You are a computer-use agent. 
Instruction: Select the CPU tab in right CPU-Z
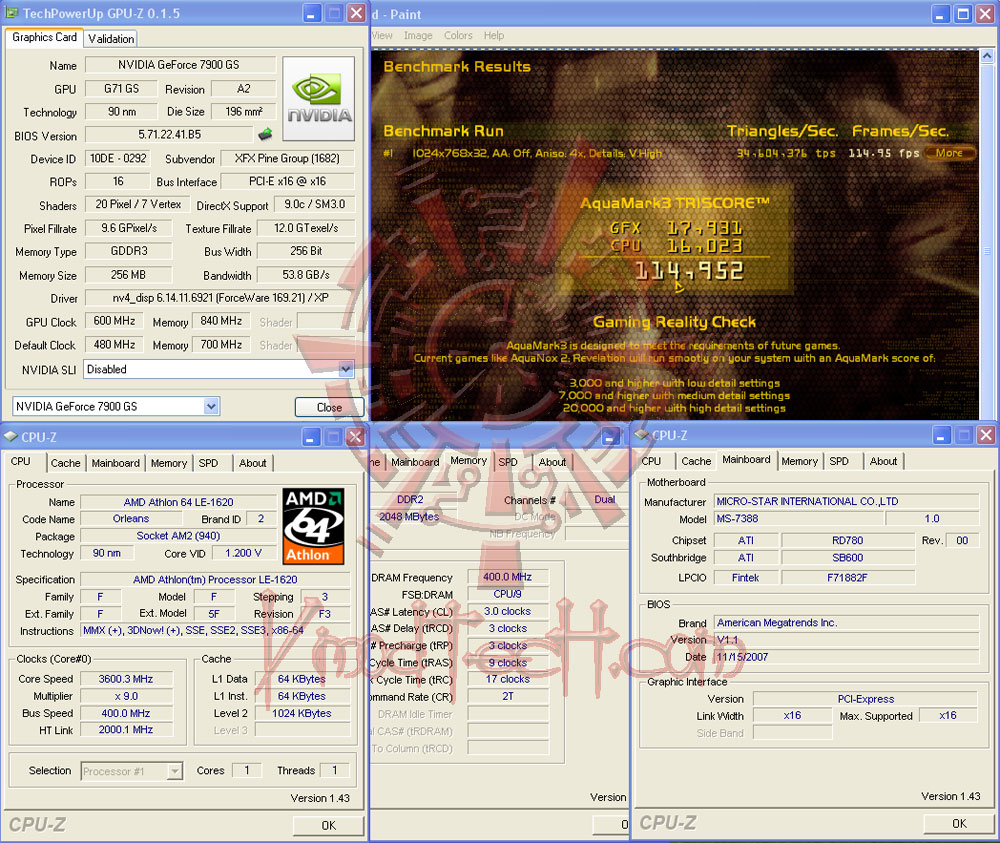pos(651,461)
